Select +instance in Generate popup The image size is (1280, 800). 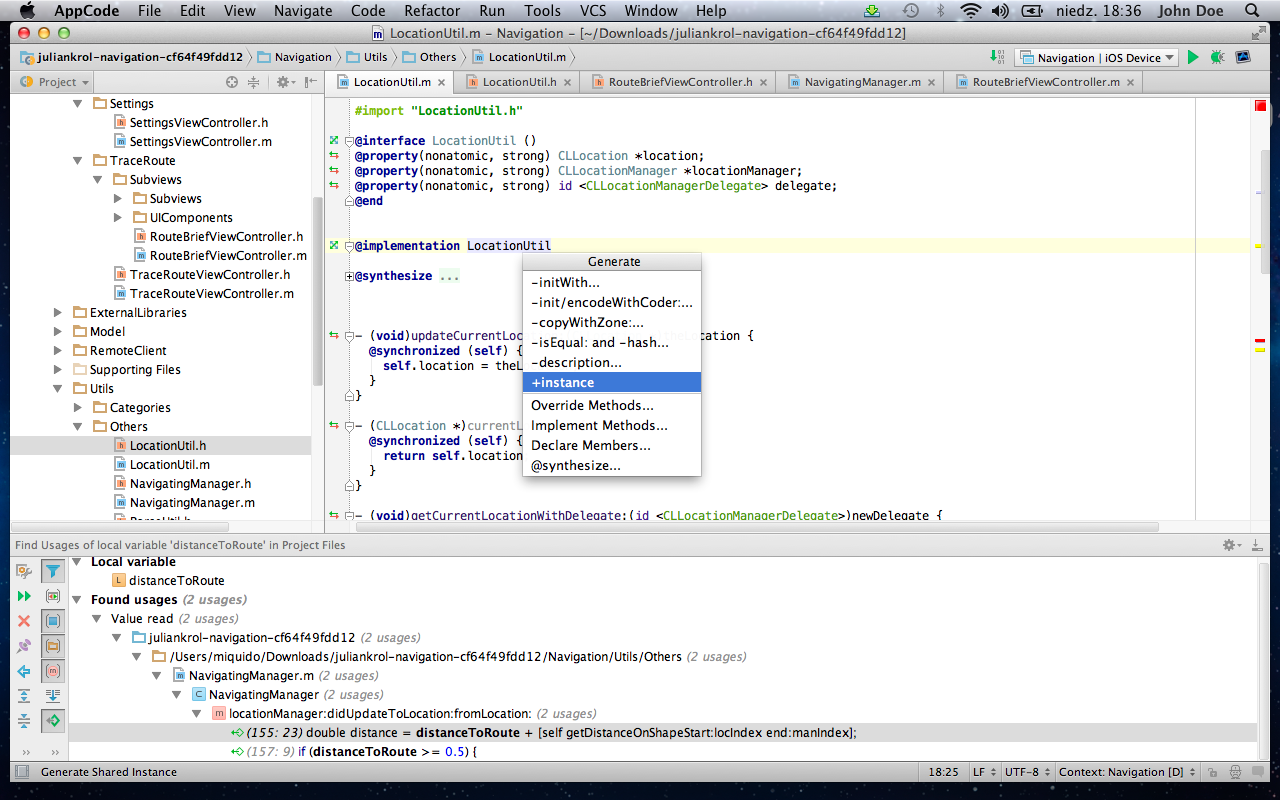(x=612, y=383)
